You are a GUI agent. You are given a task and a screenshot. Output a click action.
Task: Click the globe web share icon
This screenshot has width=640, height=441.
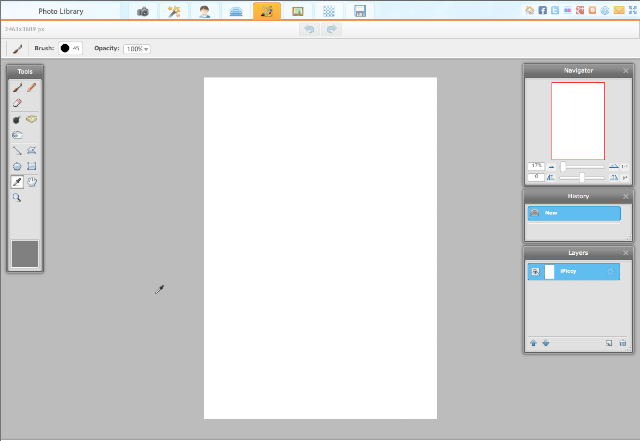tap(605, 10)
